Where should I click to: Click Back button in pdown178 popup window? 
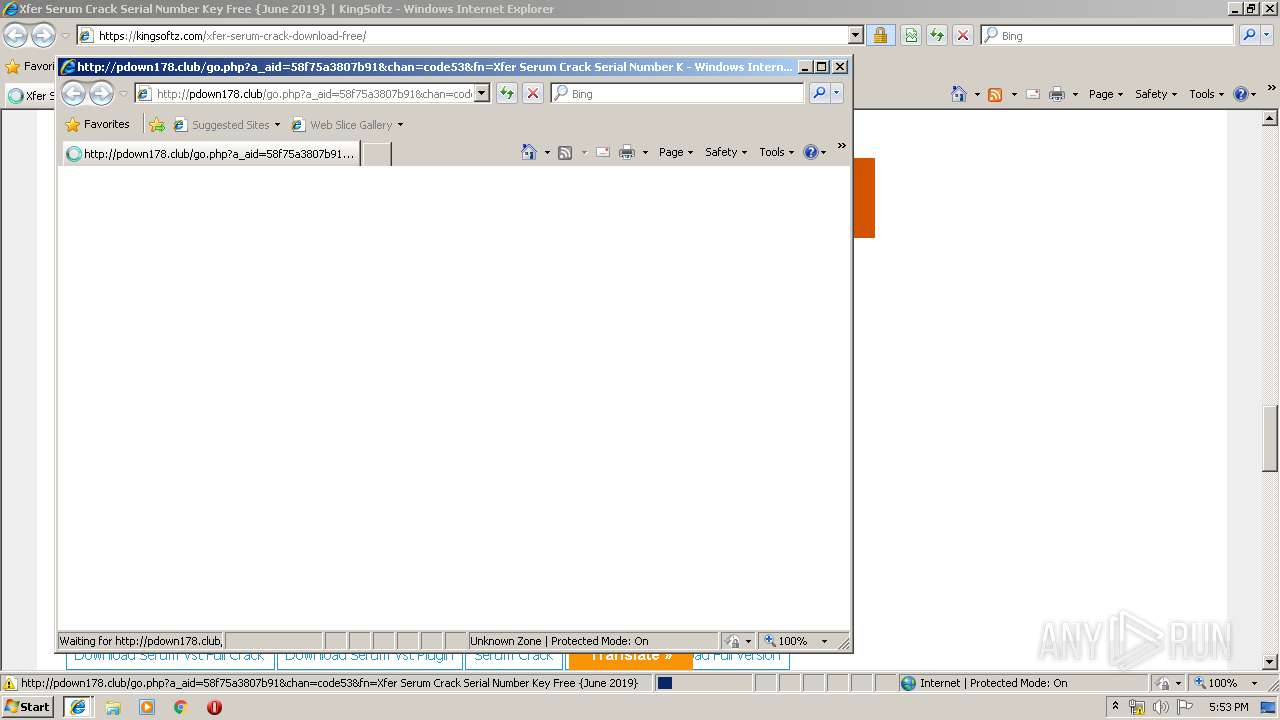[73, 93]
